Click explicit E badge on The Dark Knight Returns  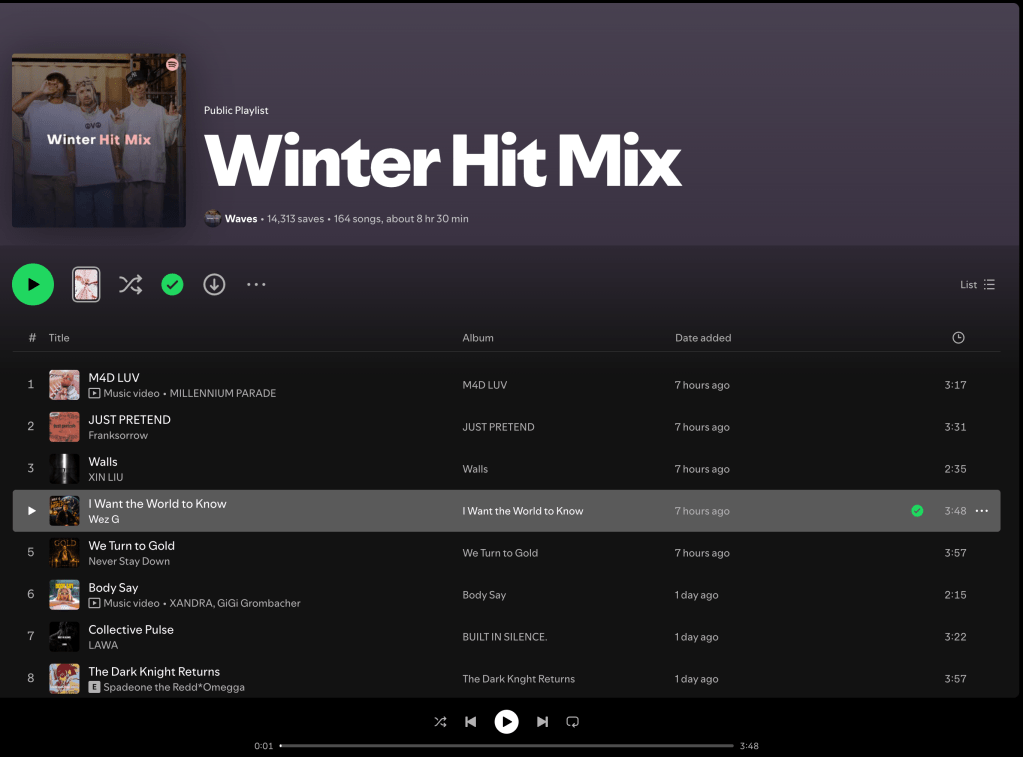[95, 687]
